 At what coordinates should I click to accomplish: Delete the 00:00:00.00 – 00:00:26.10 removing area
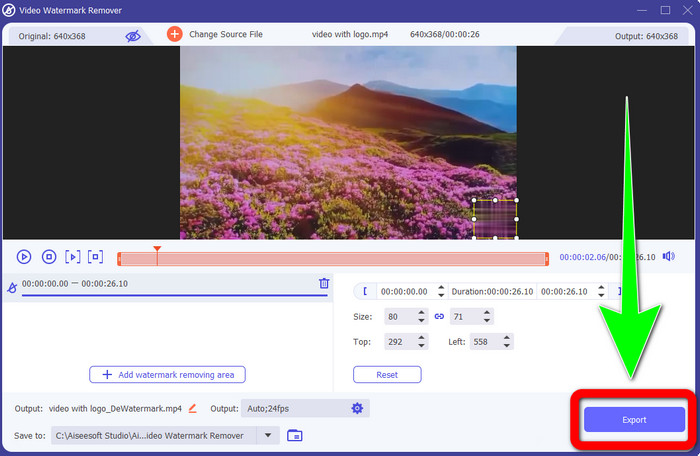(x=324, y=283)
